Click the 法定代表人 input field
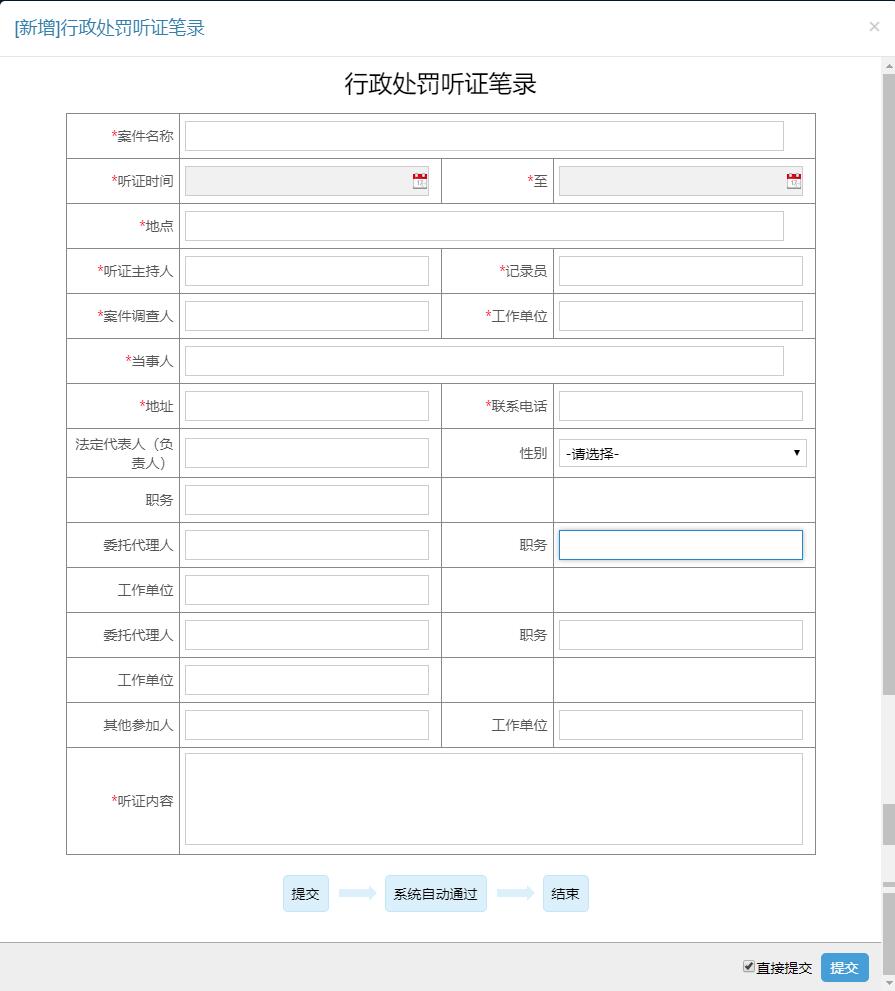895x991 pixels. point(306,453)
